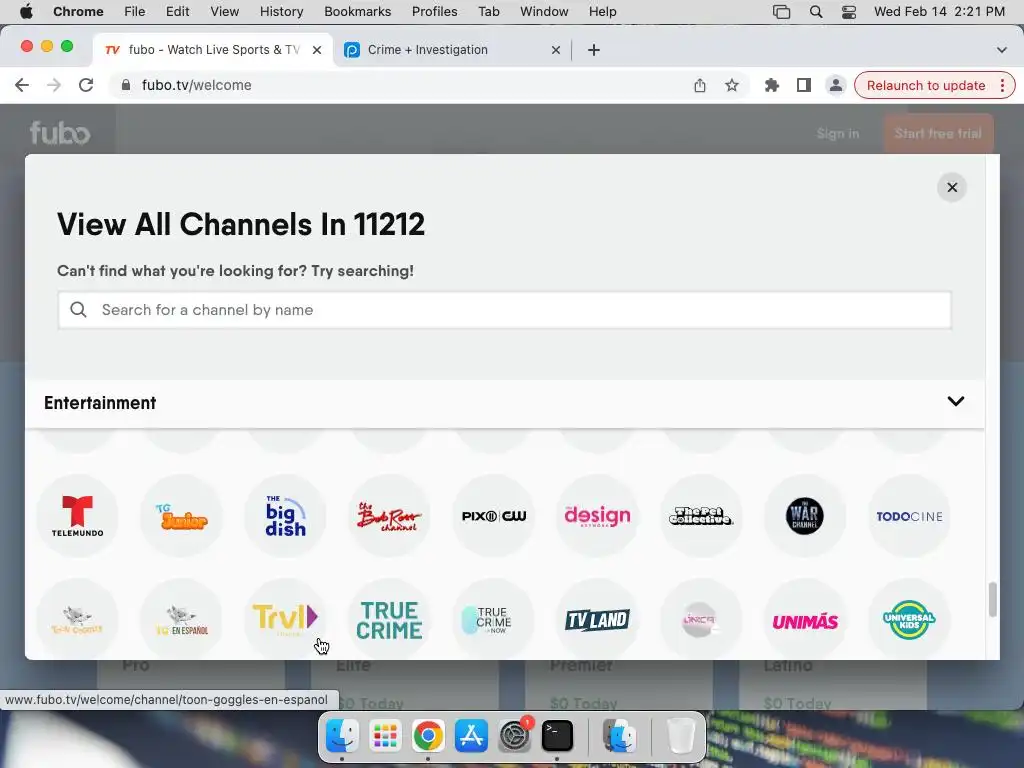
Task: Select the Design Network channel logo
Action: pos(597,516)
